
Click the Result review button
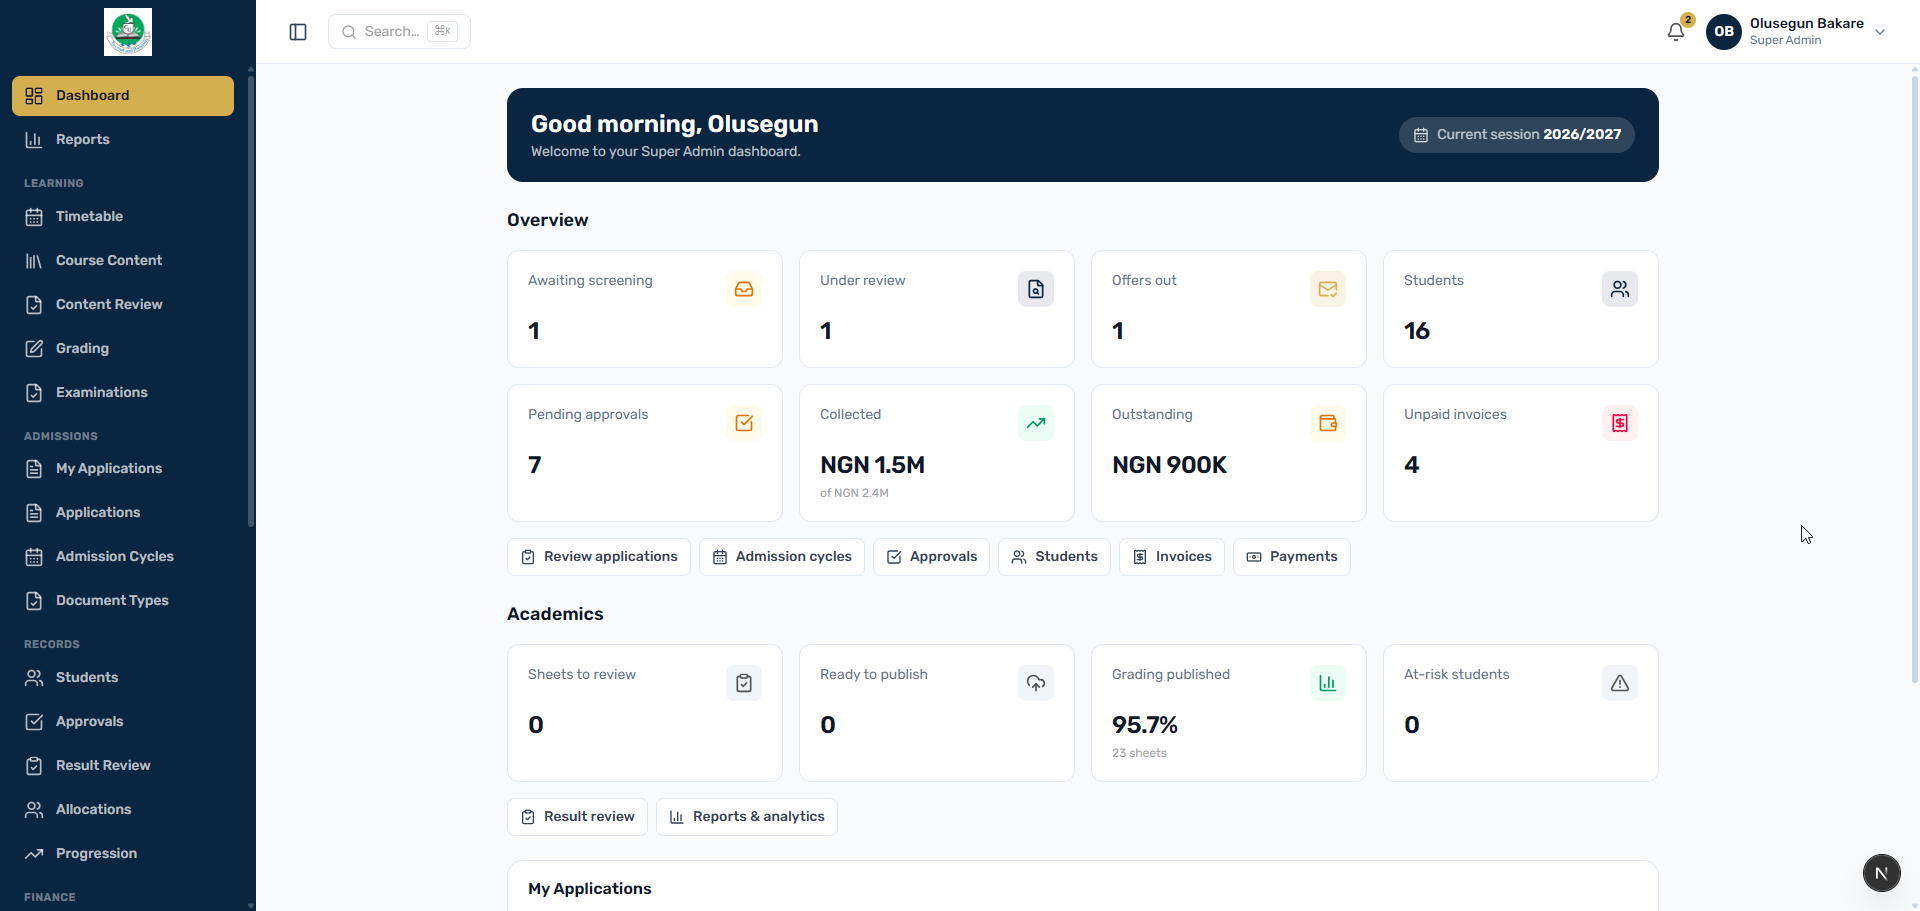point(577,817)
